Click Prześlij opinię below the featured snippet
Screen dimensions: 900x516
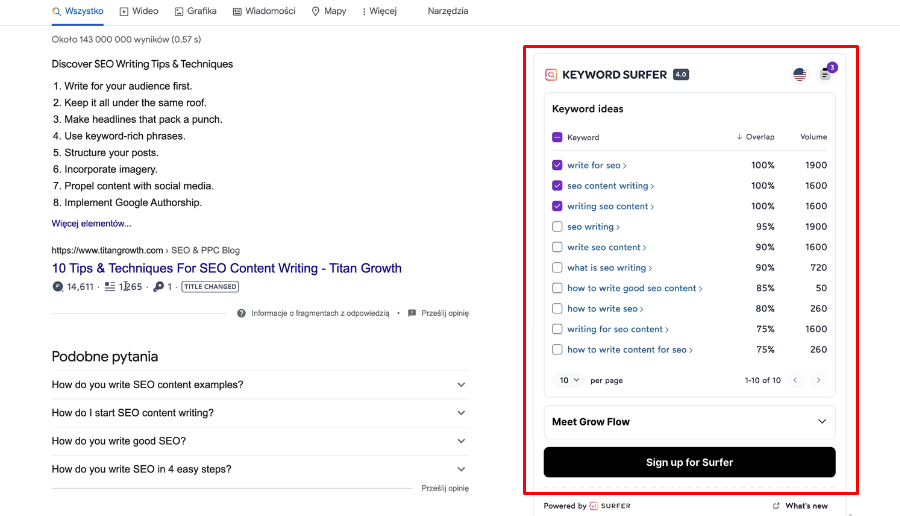point(445,313)
